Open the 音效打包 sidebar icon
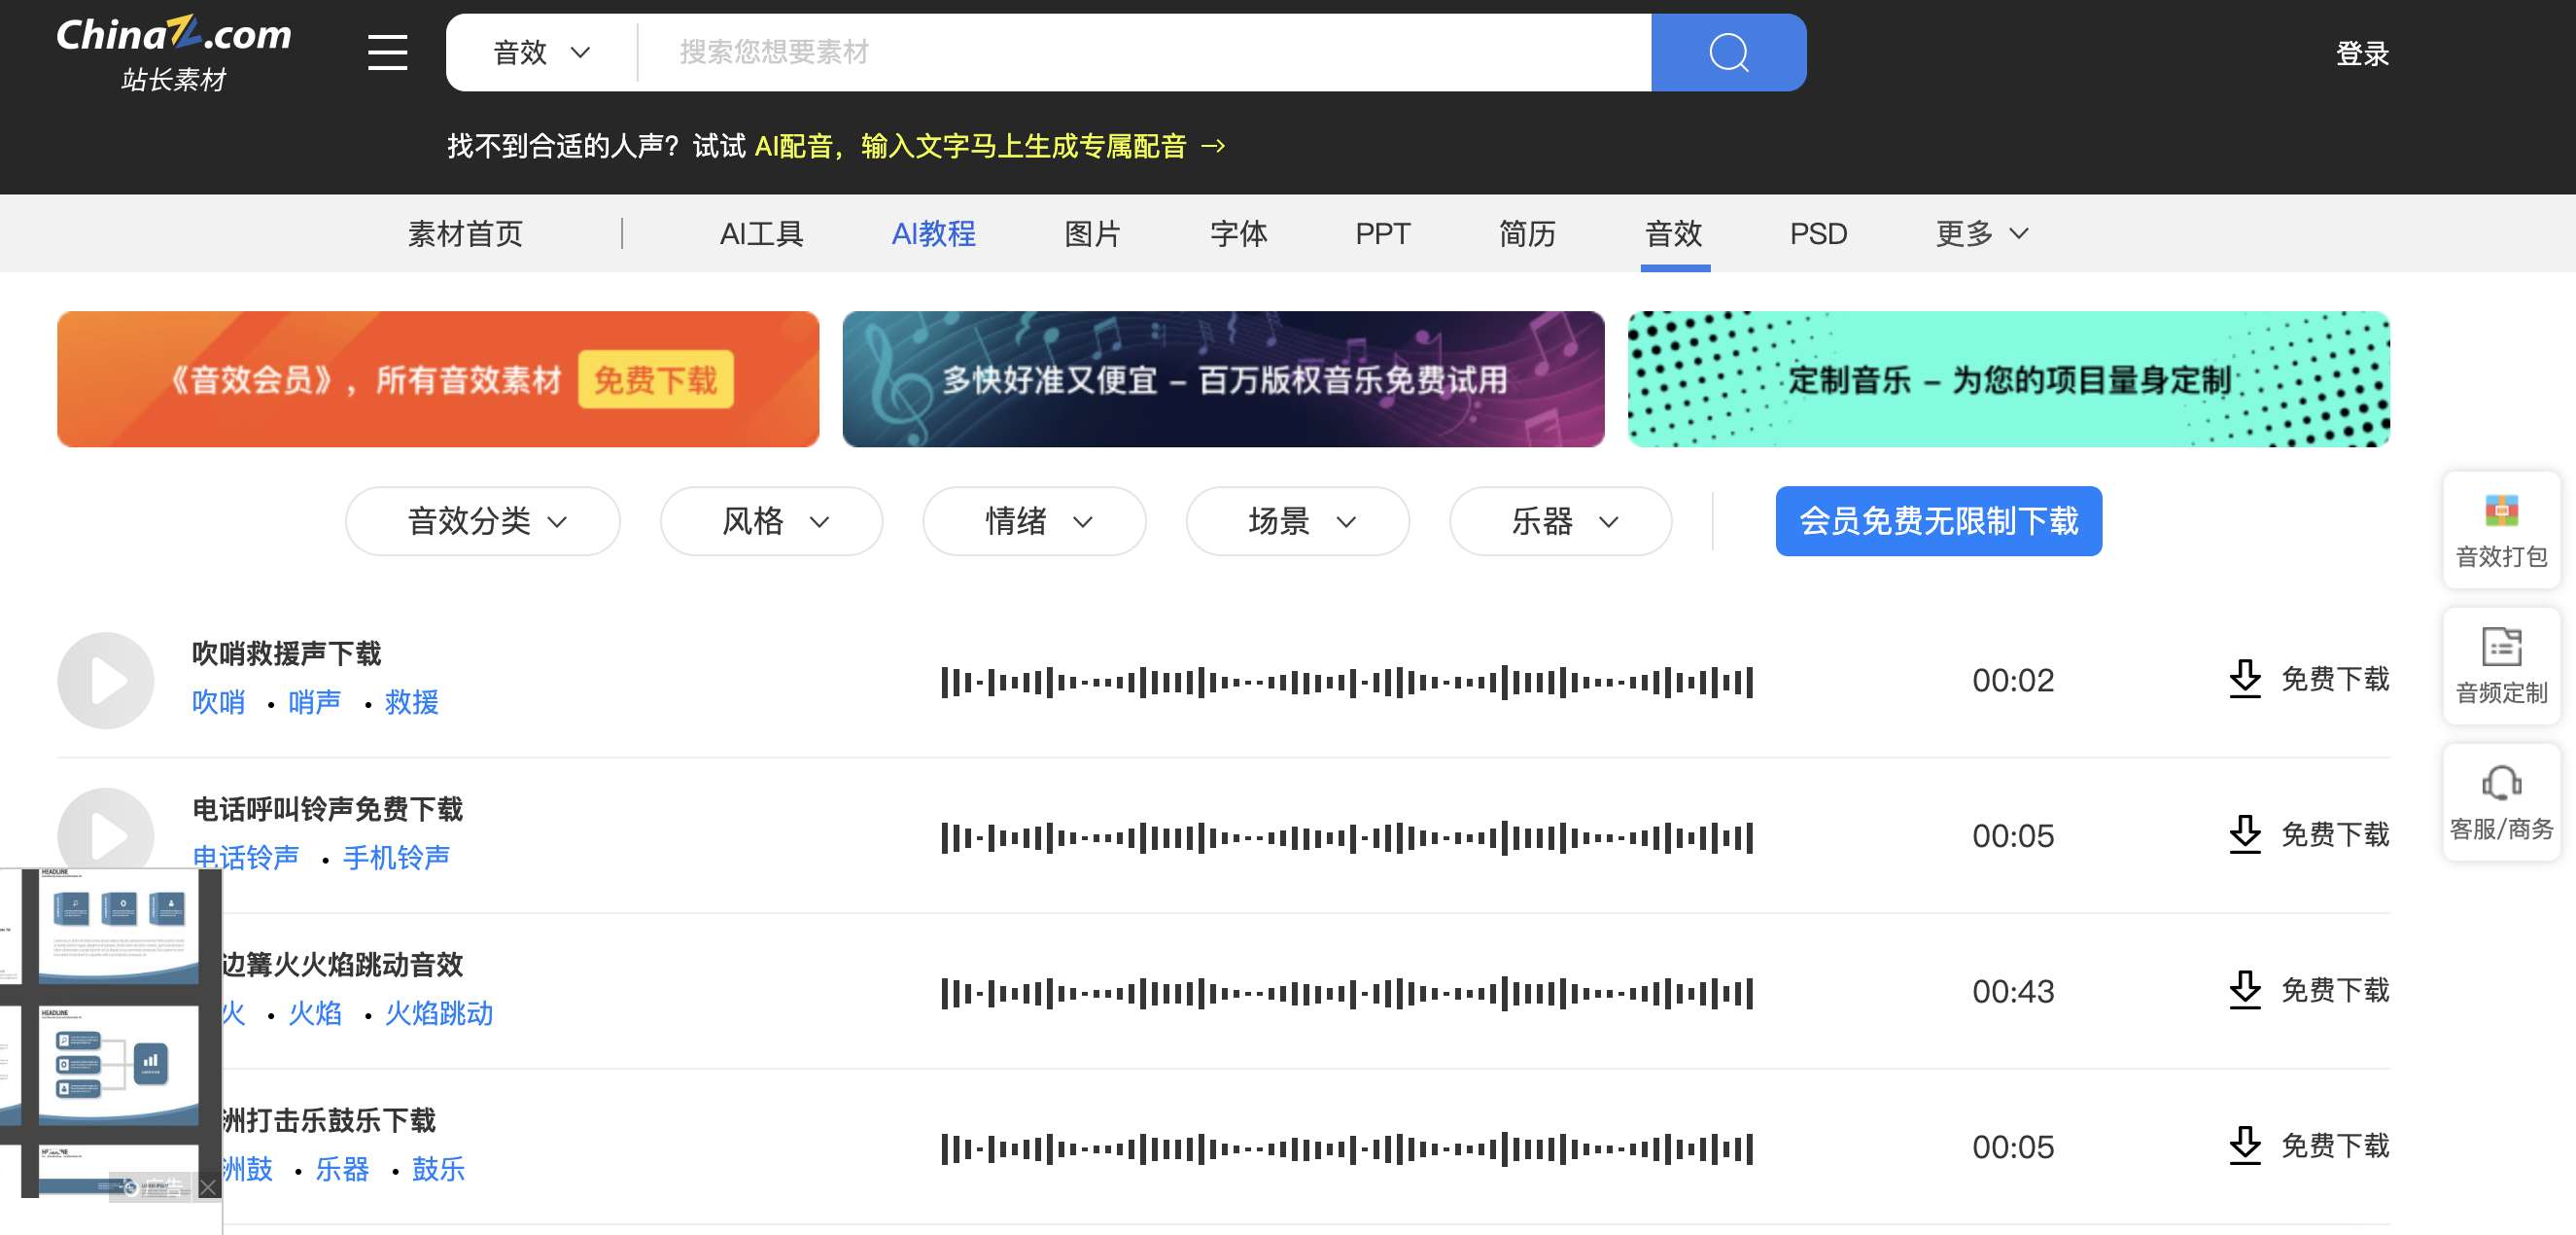This screenshot has height=1235, width=2576. [x=2500, y=529]
